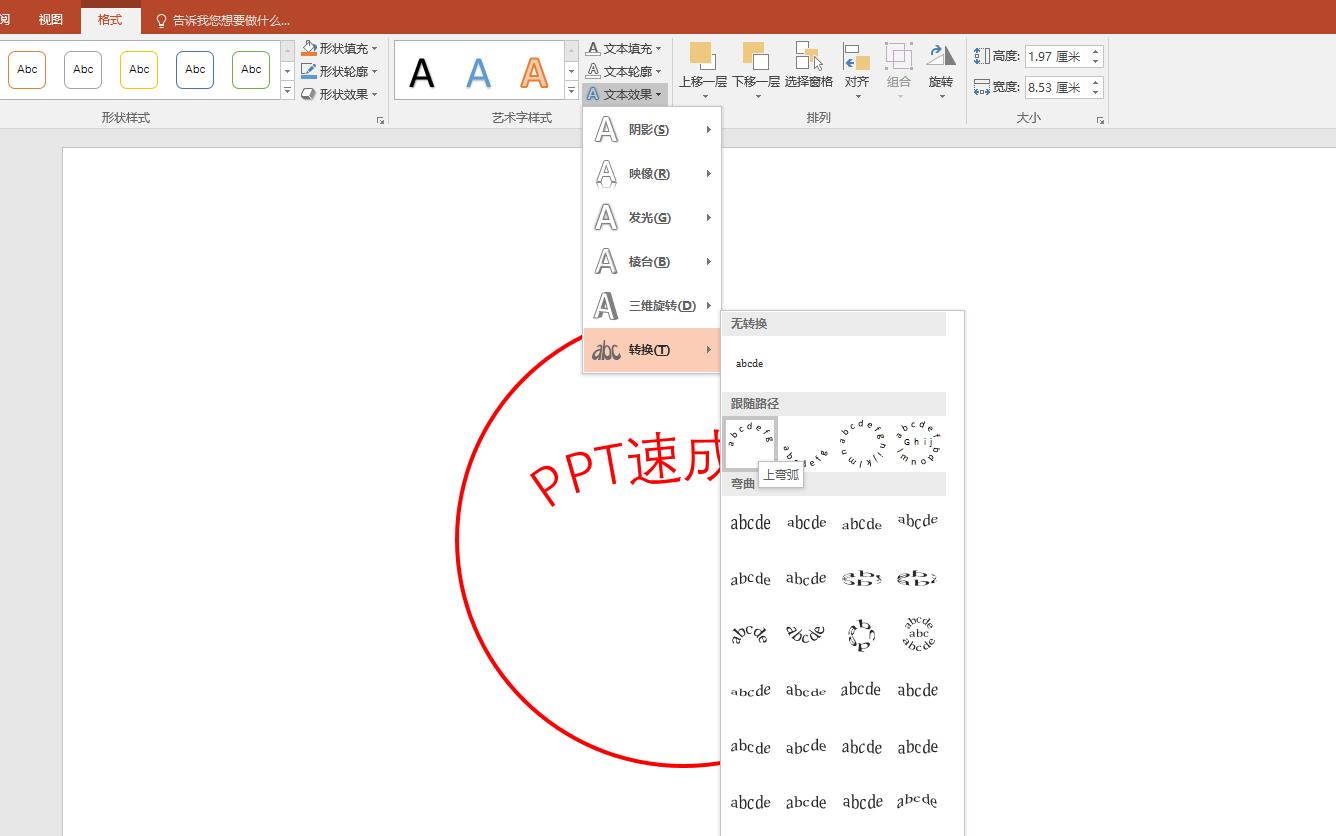Open the 形状效果 (Shape Effects) menu
The height and width of the screenshot is (836, 1336).
tap(340, 94)
